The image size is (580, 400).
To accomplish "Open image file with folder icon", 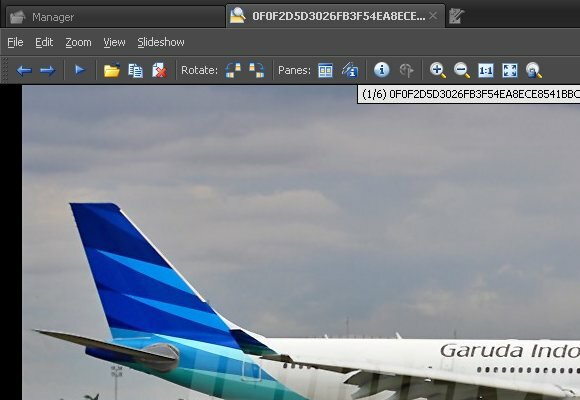I will coord(112,70).
